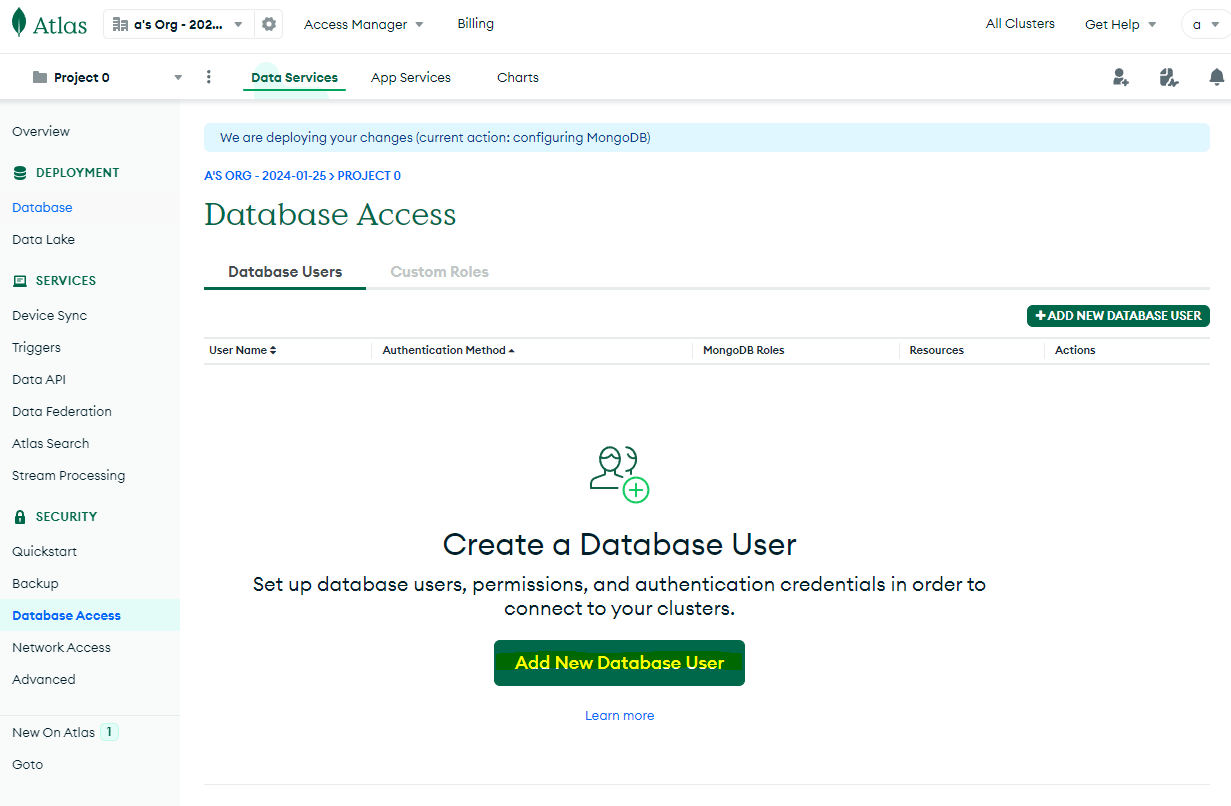
Task: Open Stream Processing in the sidebar
Action: point(68,475)
